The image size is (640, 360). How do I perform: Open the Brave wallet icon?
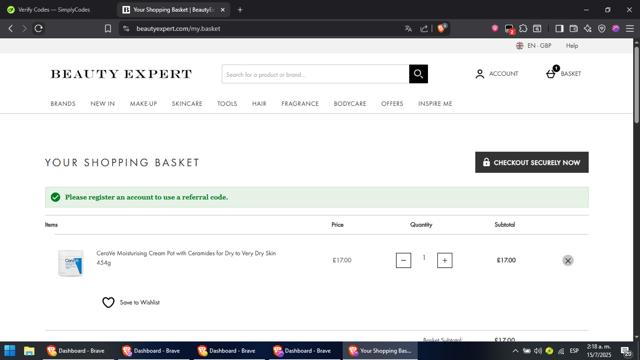(573, 29)
